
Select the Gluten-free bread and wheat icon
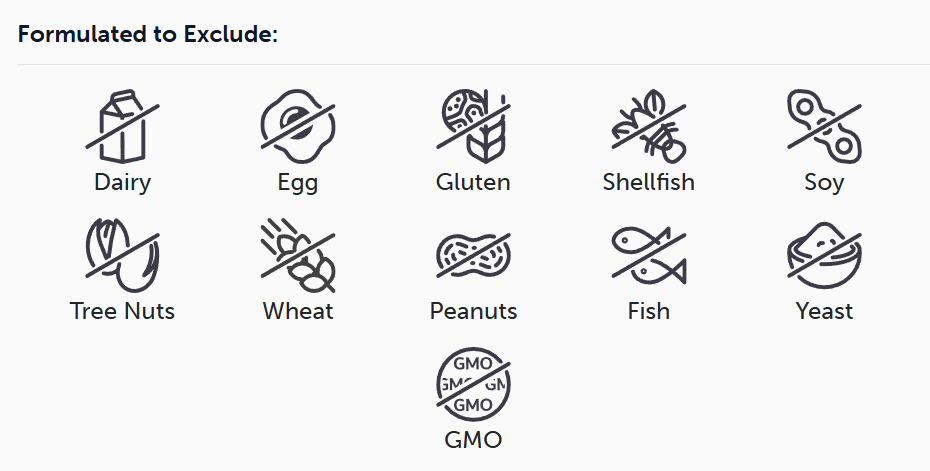473,126
